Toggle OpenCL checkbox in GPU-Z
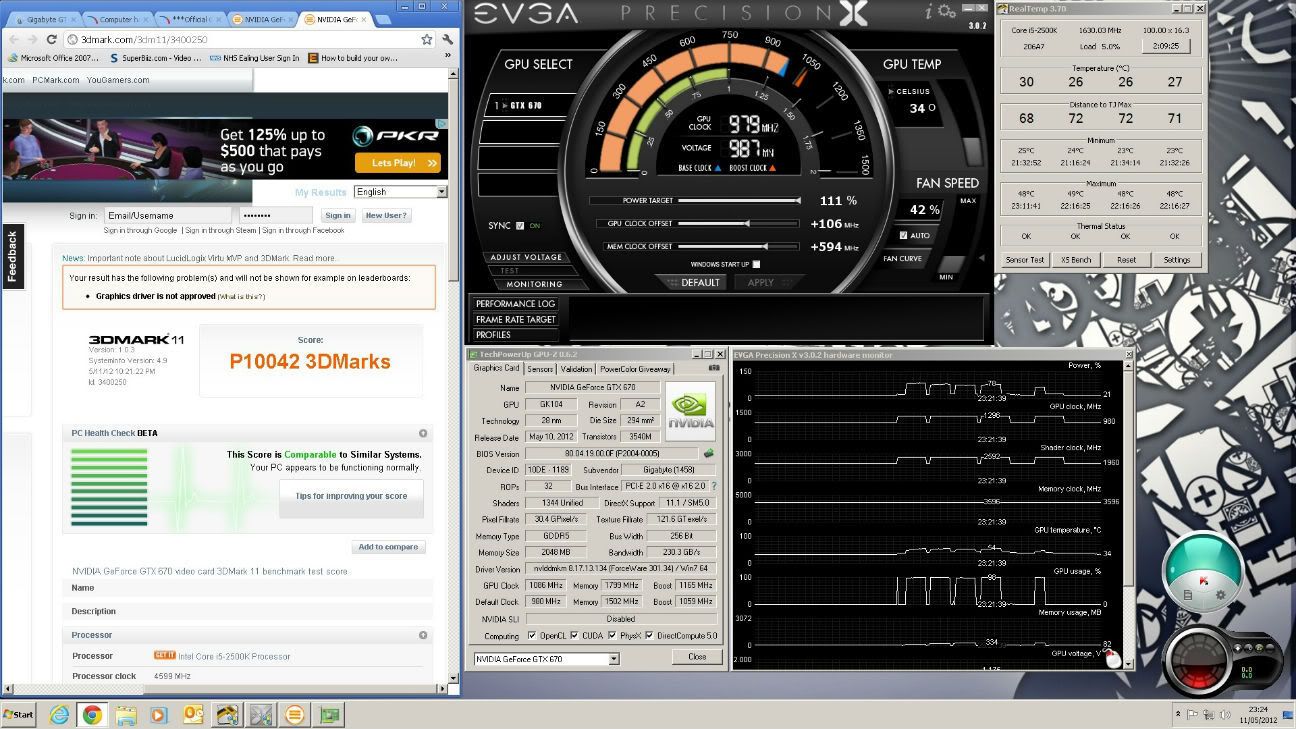The image size is (1296, 729). click(531, 636)
